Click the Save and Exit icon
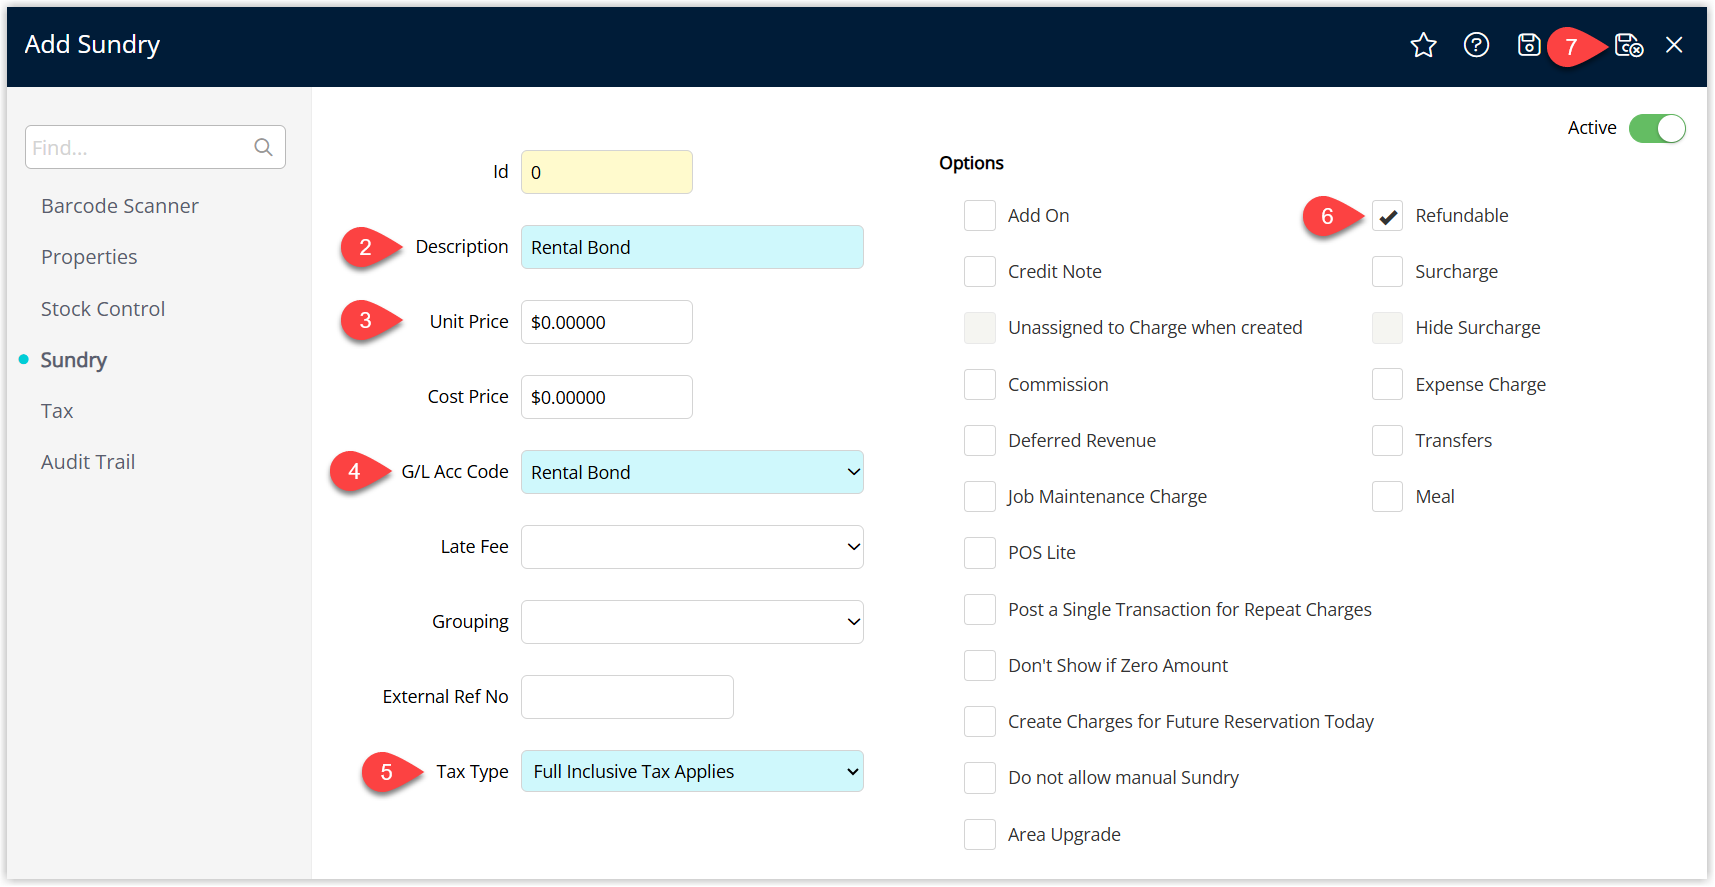Viewport: 1715px width, 887px height. click(x=1629, y=45)
